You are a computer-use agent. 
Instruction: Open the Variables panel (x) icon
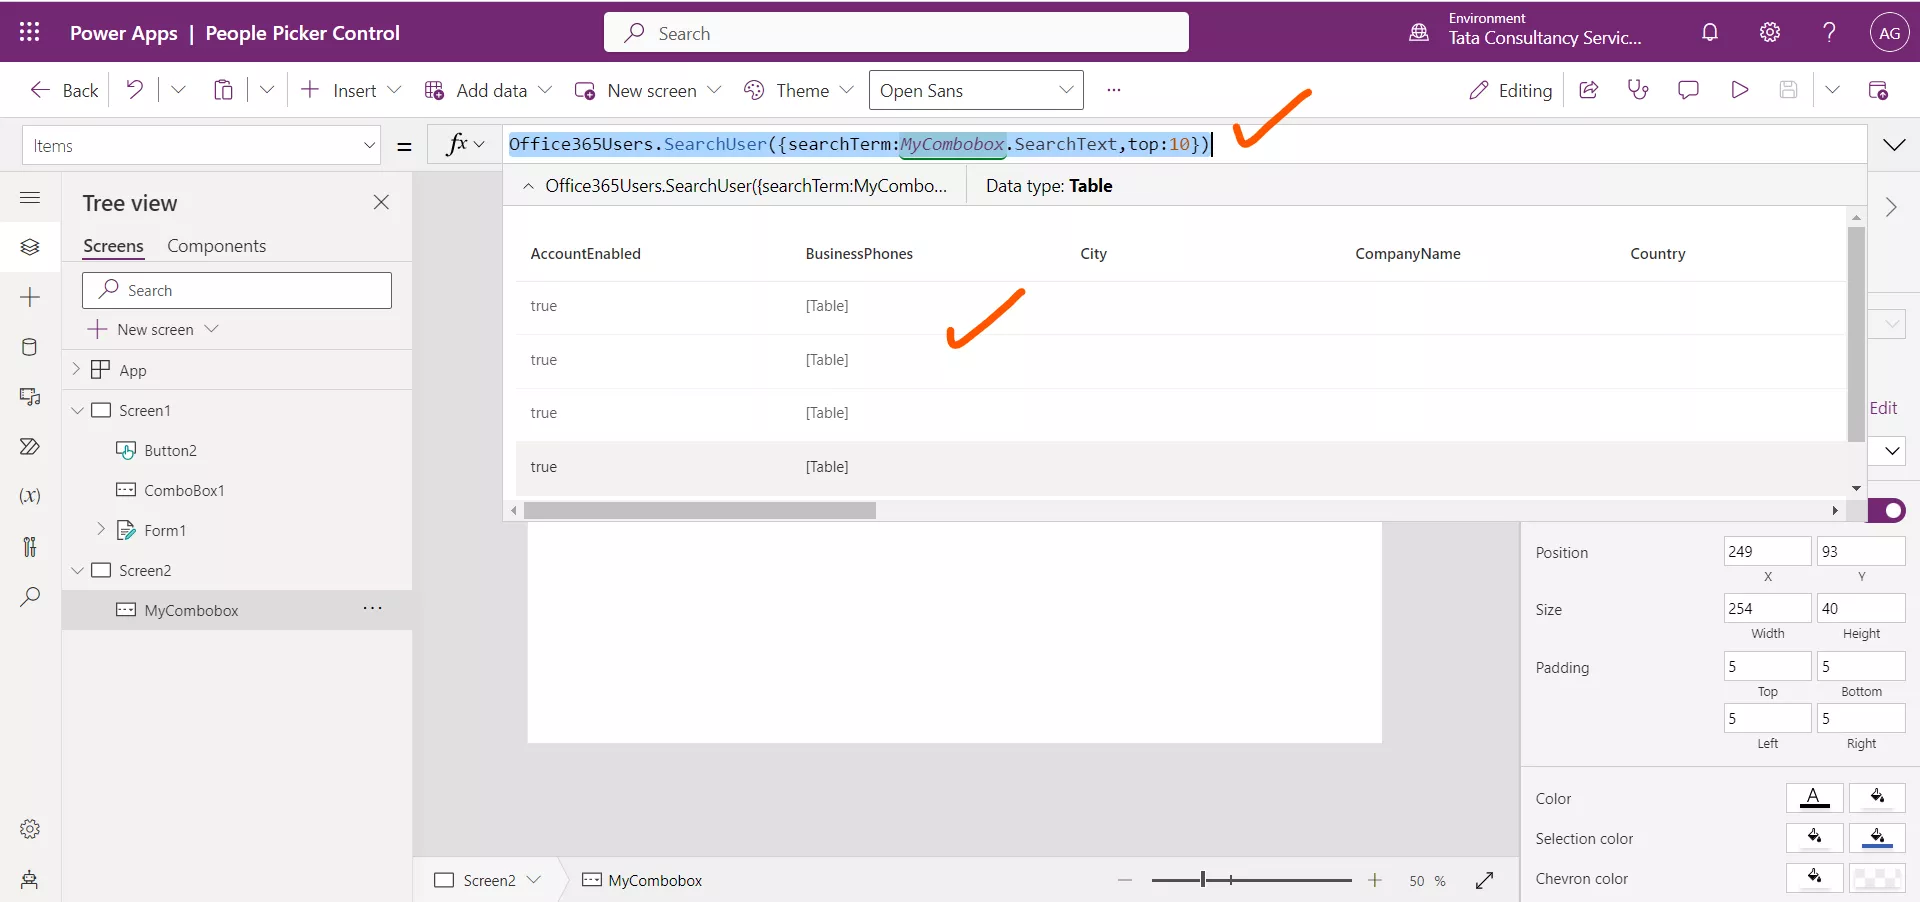pos(30,497)
